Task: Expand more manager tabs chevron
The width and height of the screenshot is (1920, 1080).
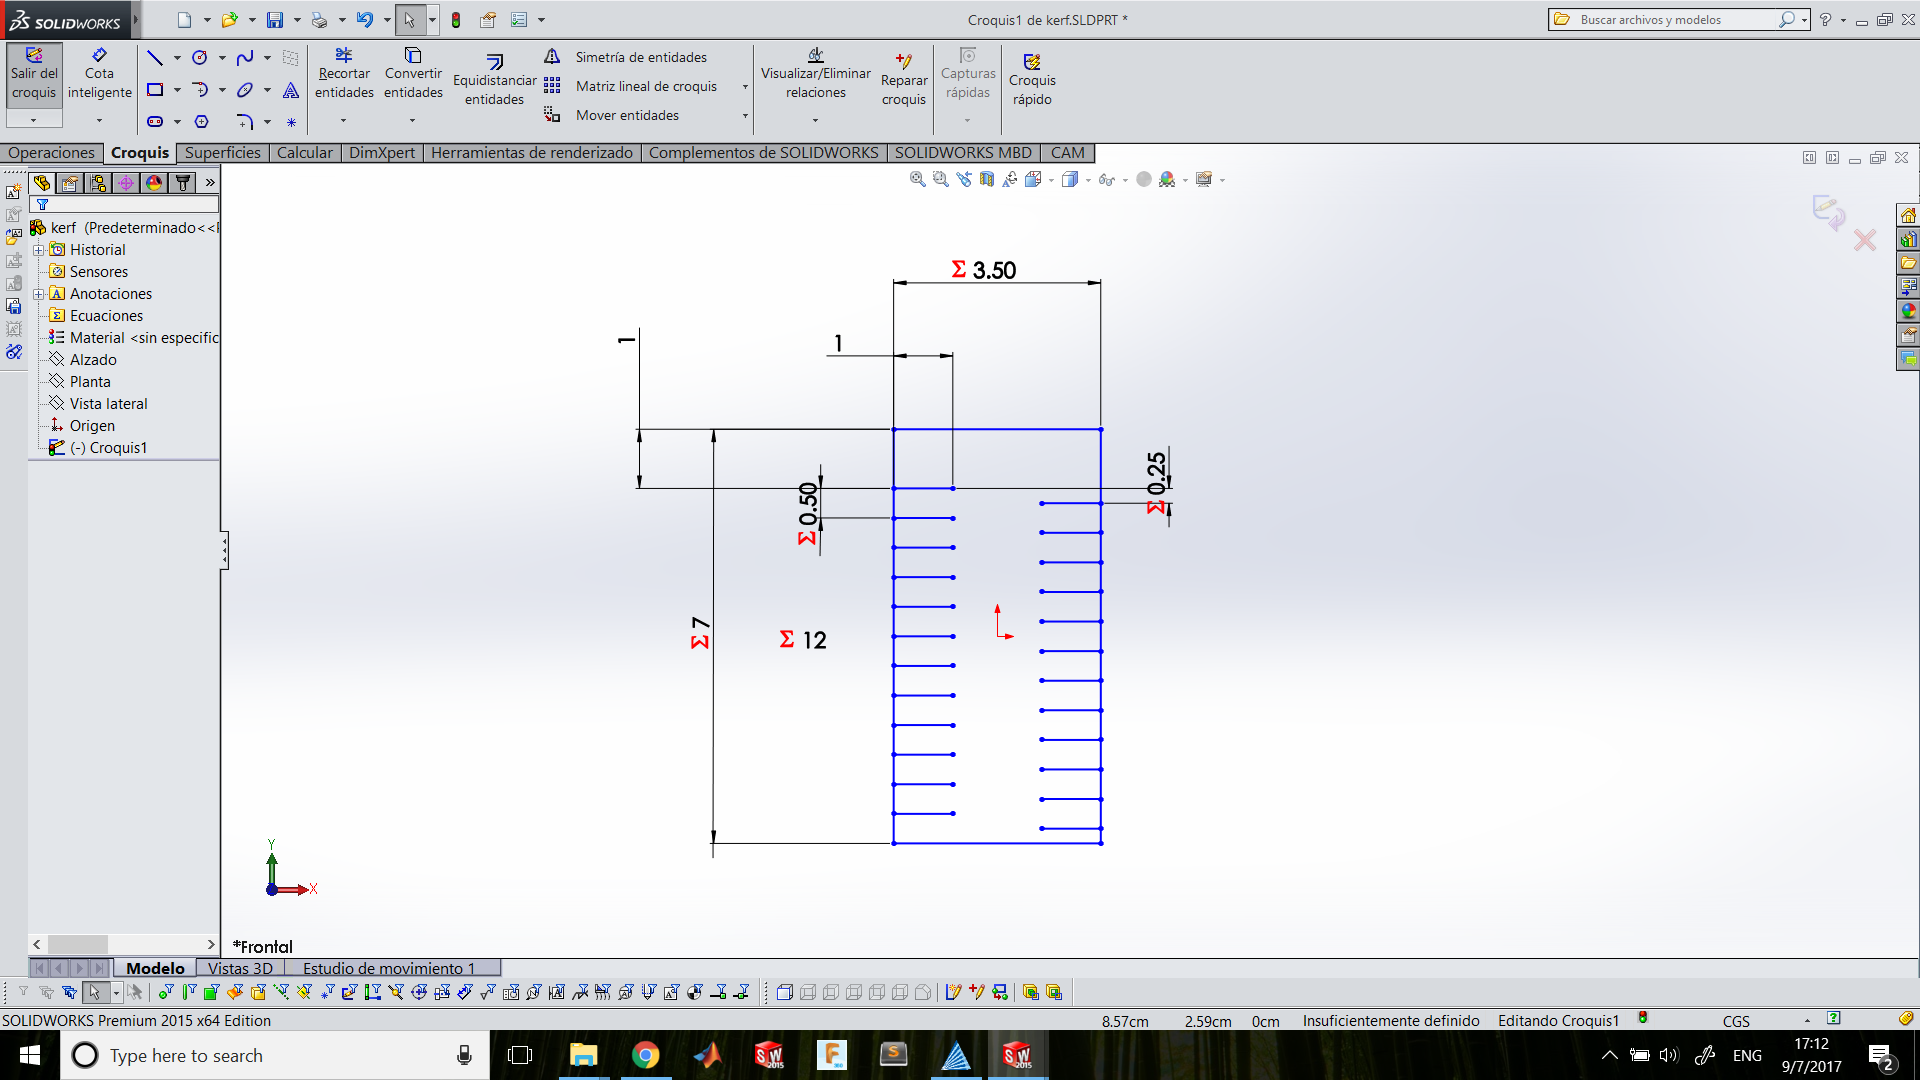Action: coord(210,182)
